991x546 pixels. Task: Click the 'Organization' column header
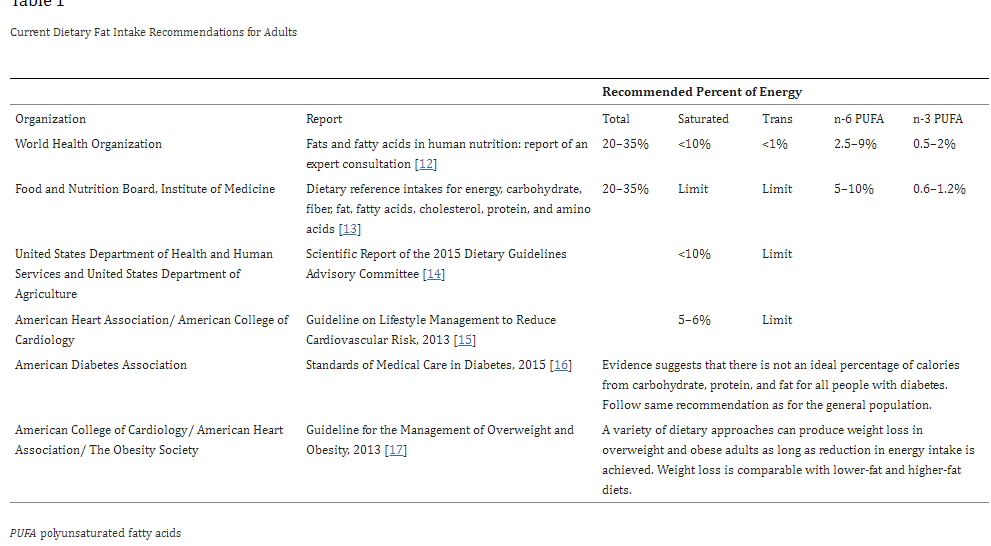[x=51, y=119]
